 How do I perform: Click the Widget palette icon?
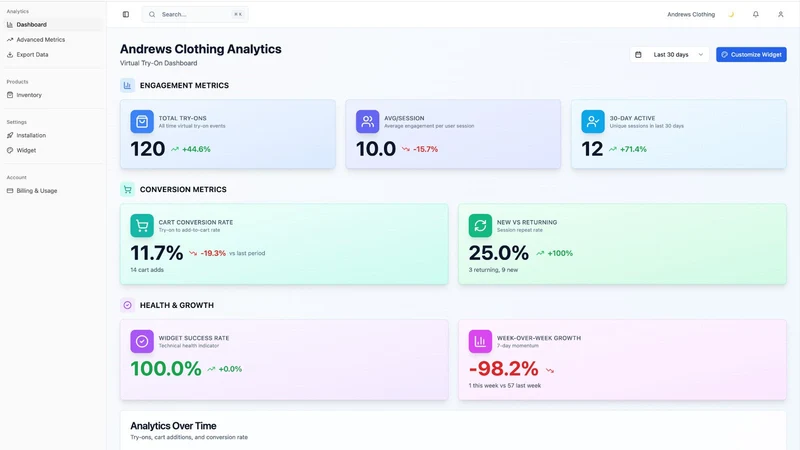click(10, 150)
